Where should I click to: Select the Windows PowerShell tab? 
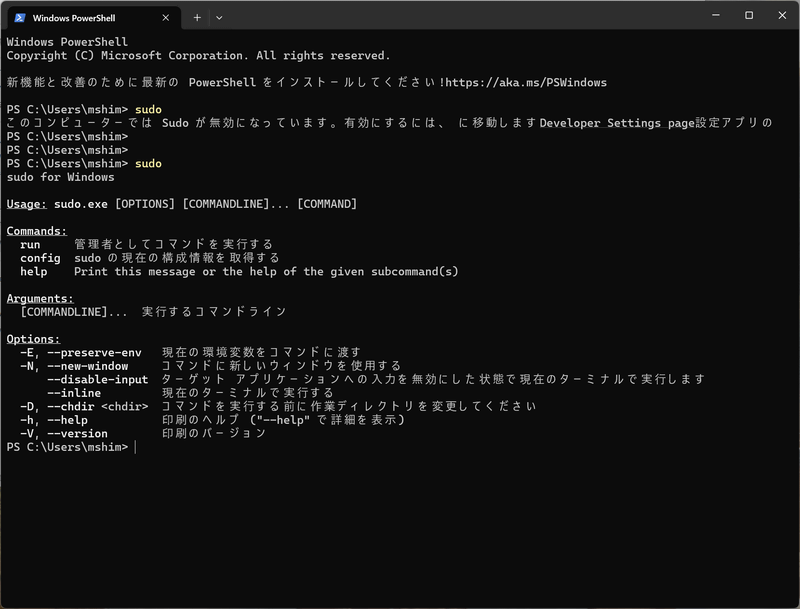pyautogui.click(x=80, y=16)
